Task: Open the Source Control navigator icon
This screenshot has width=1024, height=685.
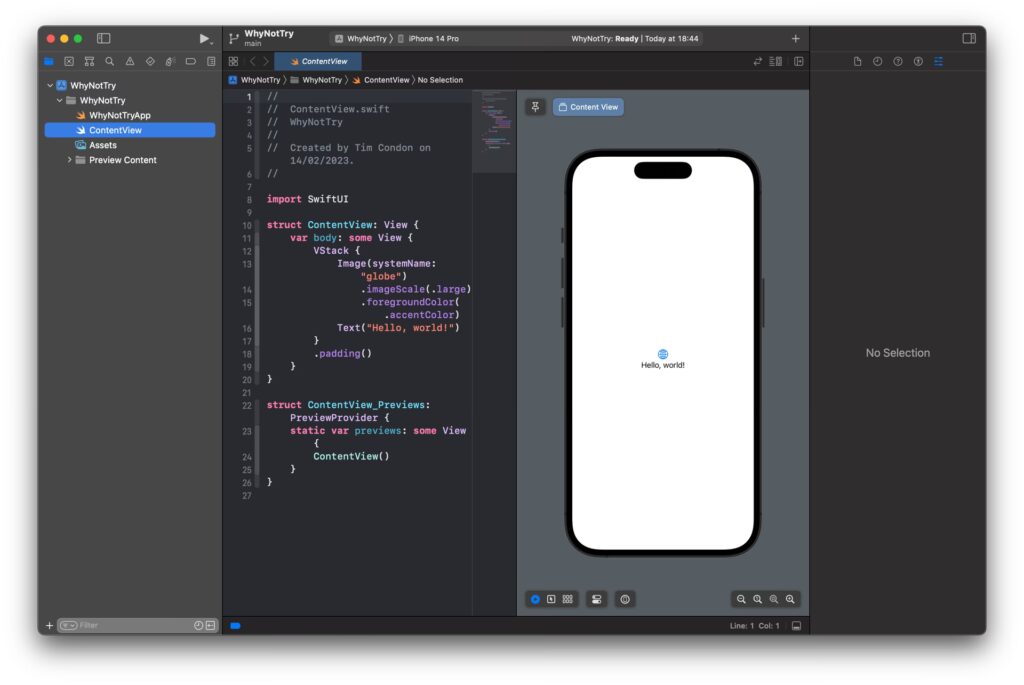Action: pyautogui.click(x=69, y=61)
